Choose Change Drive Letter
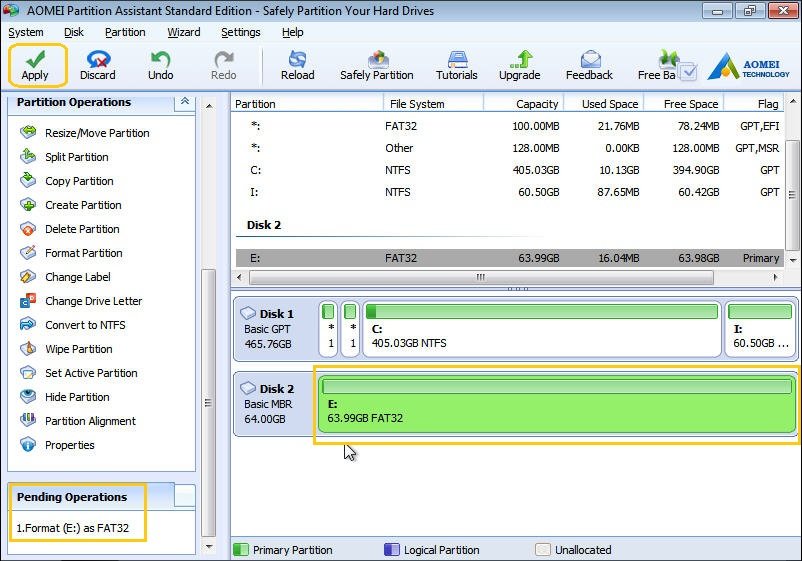Image resolution: width=802 pixels, height=561 pixels. pos(81,301)
